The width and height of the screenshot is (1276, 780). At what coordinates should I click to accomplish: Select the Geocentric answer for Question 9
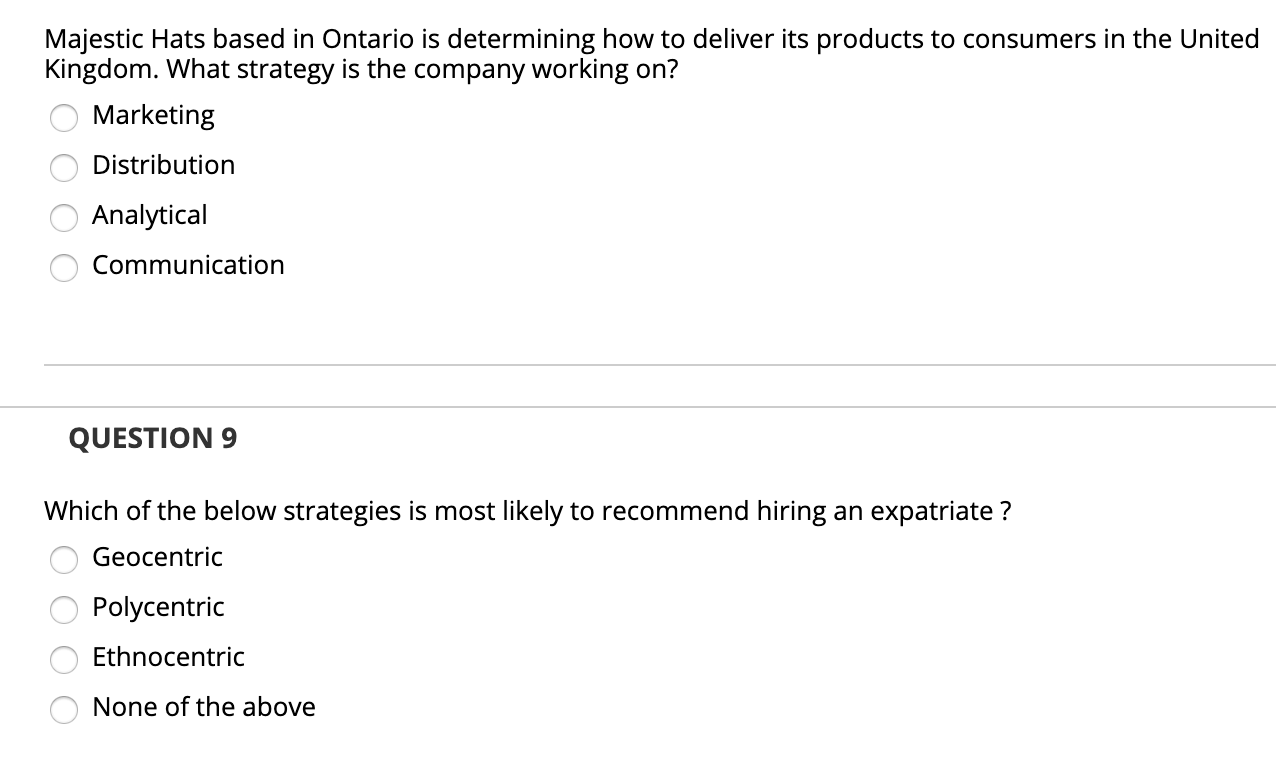(63, 560)
